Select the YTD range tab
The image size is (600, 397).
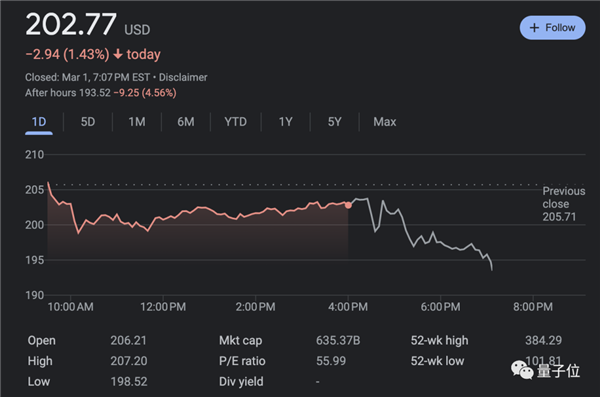[235, 122]
